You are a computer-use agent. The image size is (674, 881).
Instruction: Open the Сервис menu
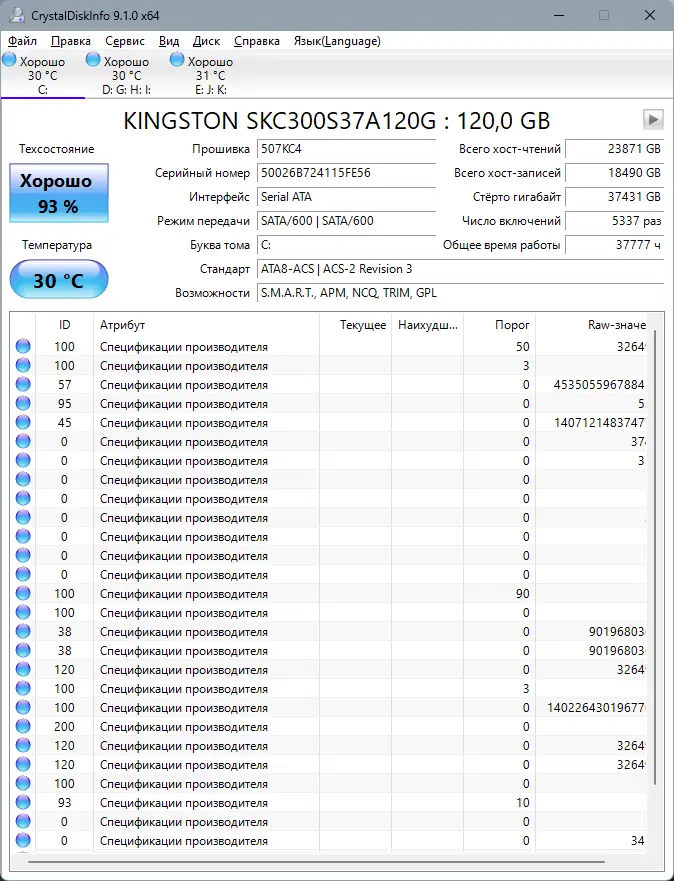tap(125, 41)
